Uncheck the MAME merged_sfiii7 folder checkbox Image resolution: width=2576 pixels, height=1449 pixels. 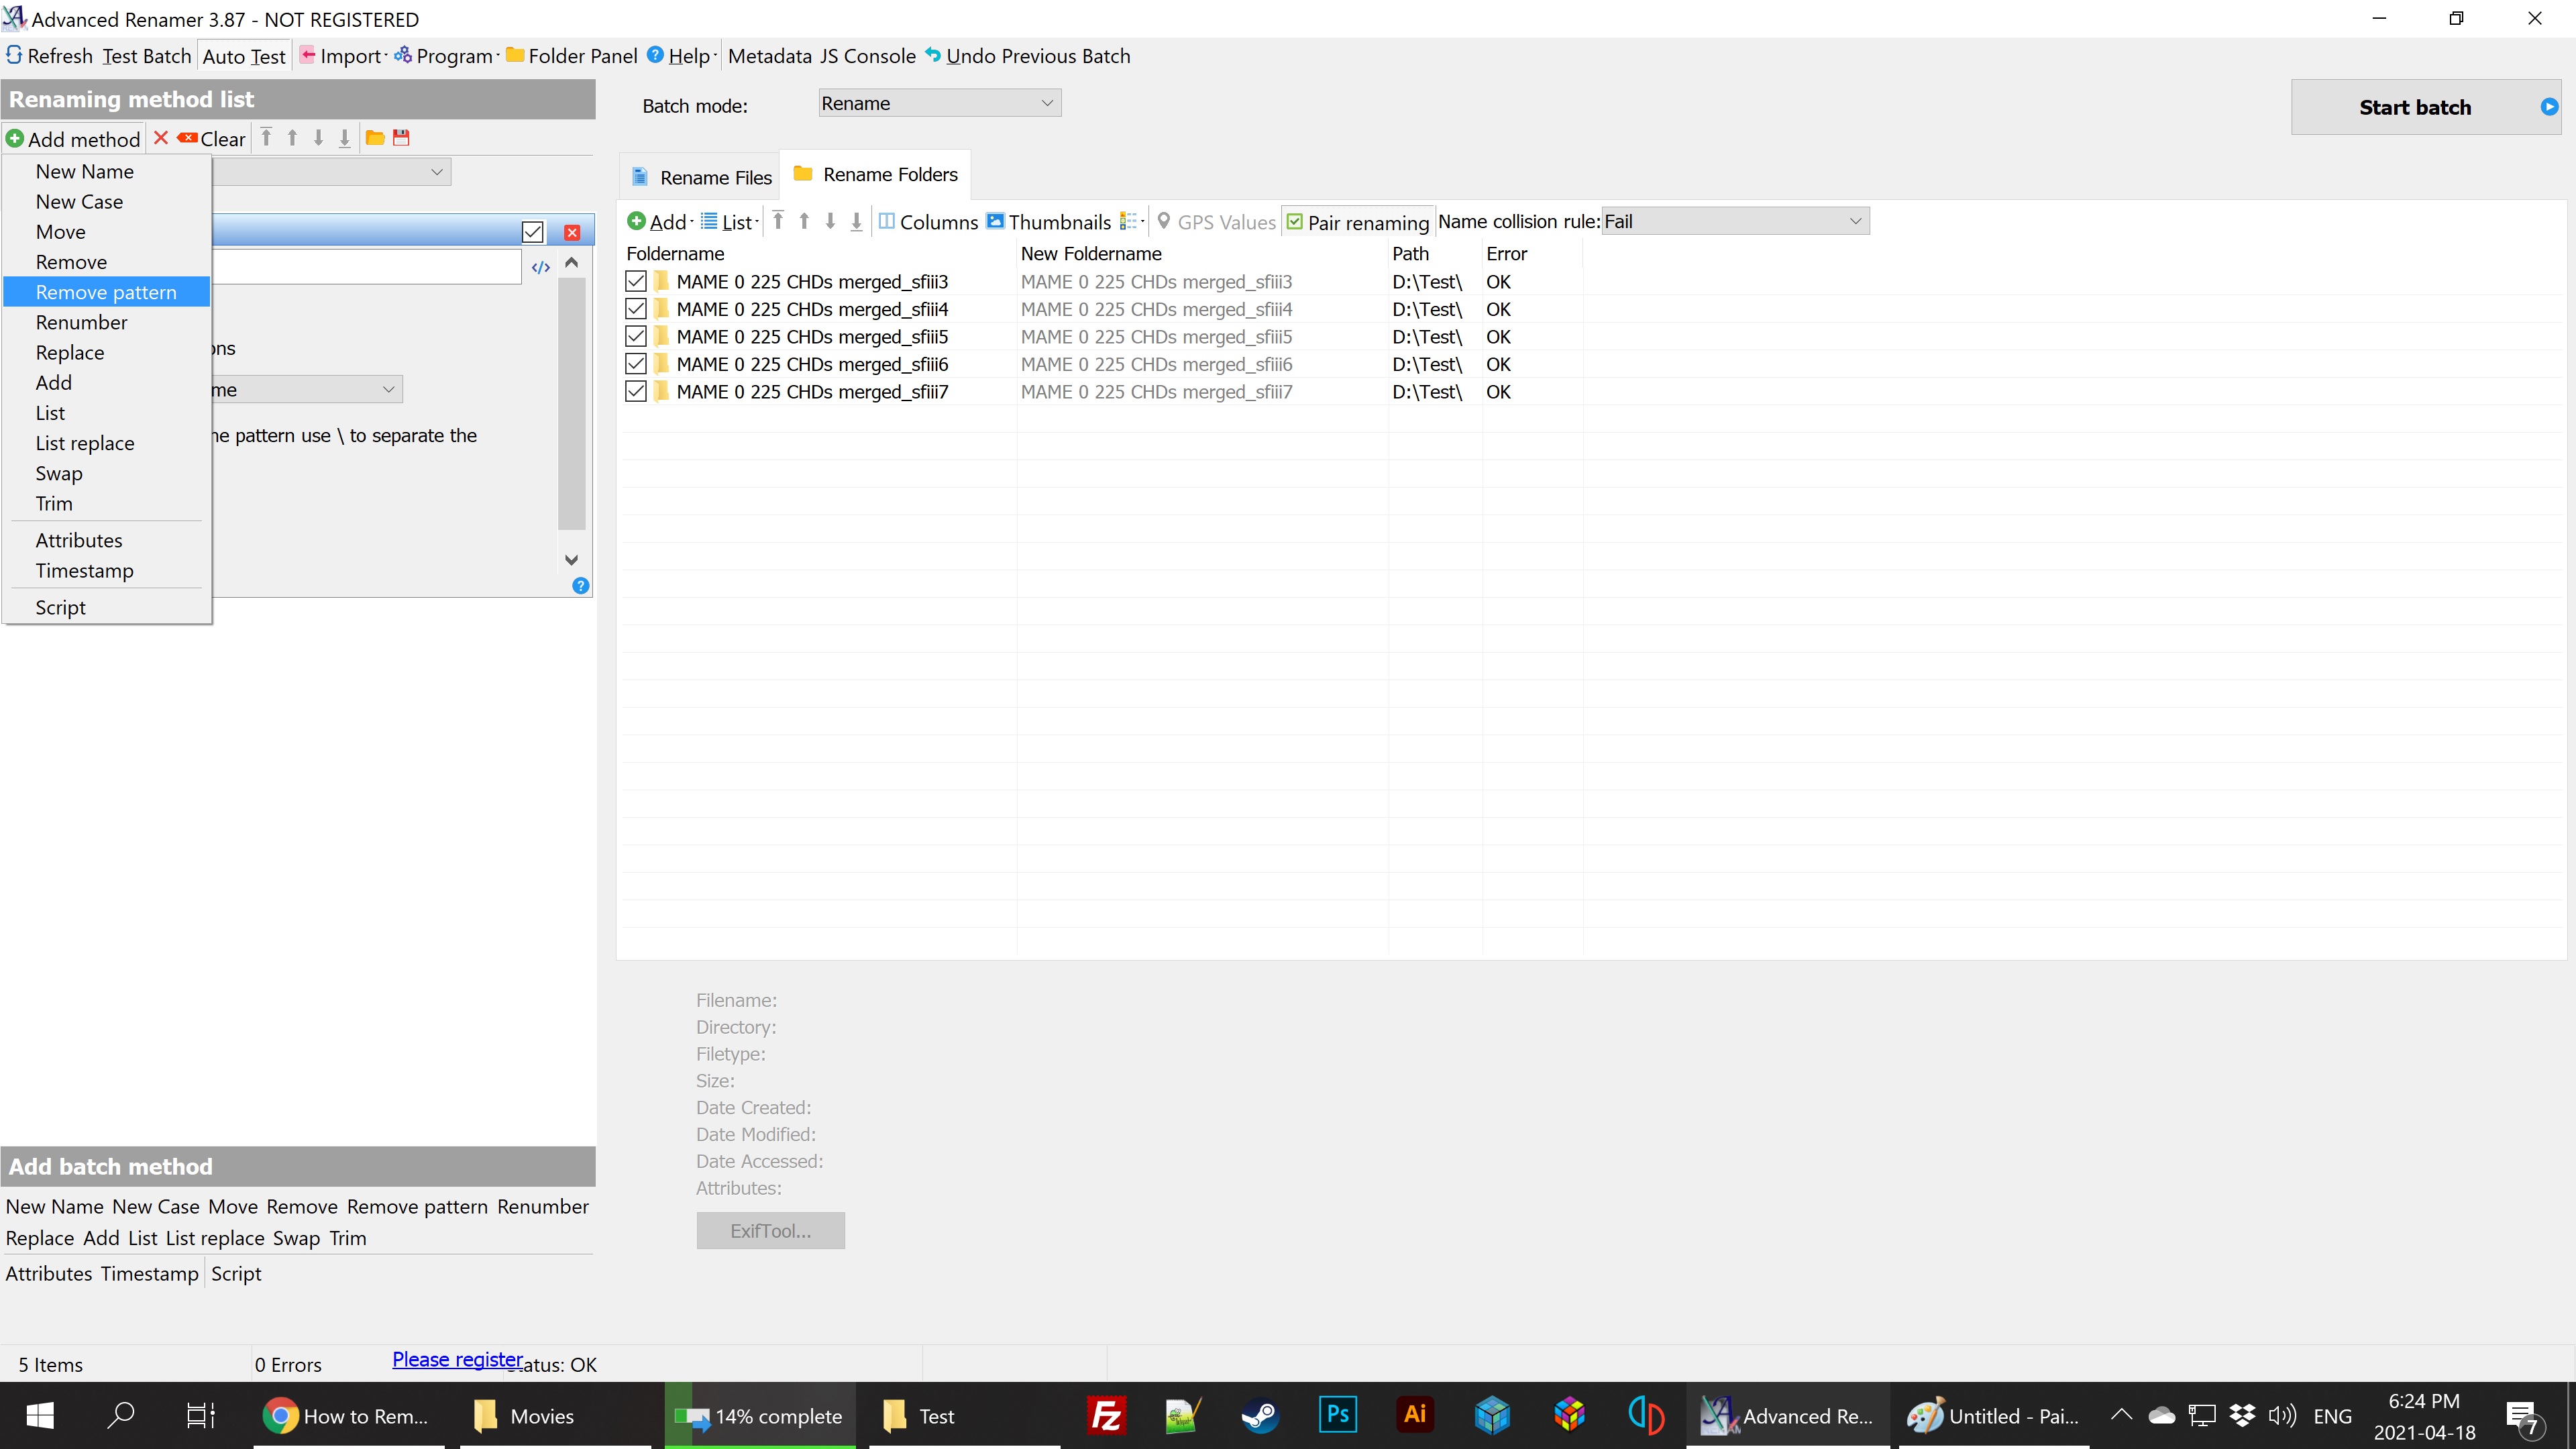pyautogui.click(x=636, y=392)
